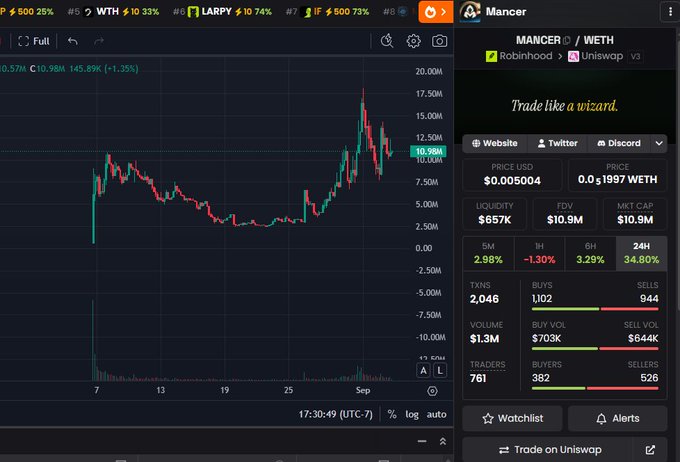Click the star icon on Watchlist
The width and height of the screenshot is (680, 462).
[488, 419]
